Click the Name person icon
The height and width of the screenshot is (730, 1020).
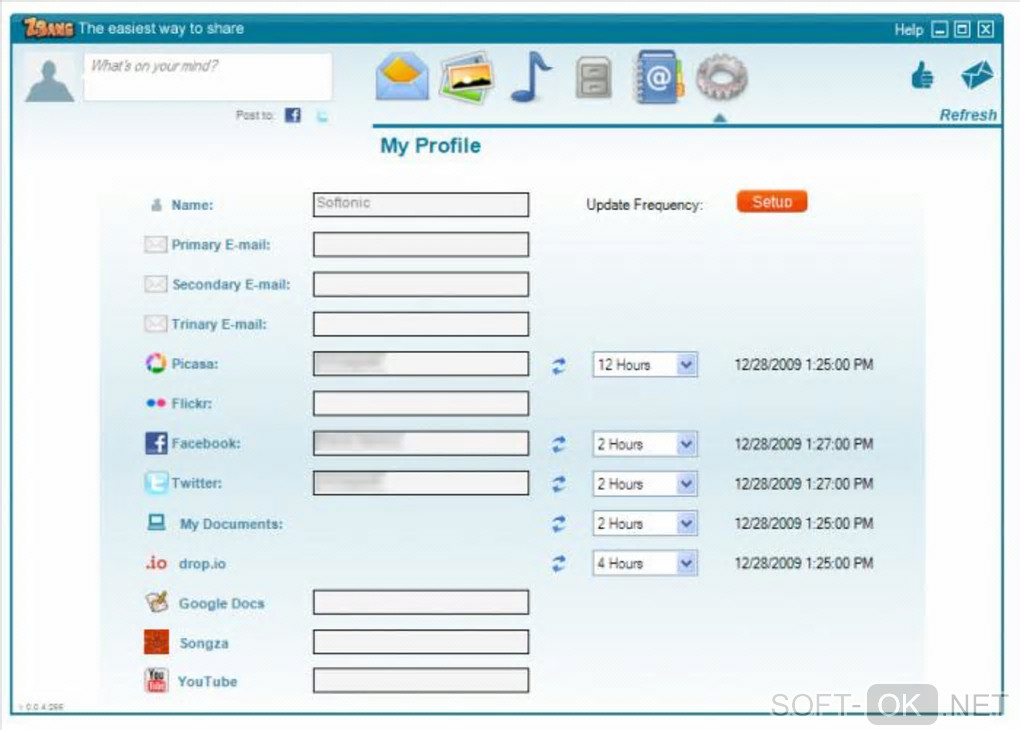coord(156,205)
